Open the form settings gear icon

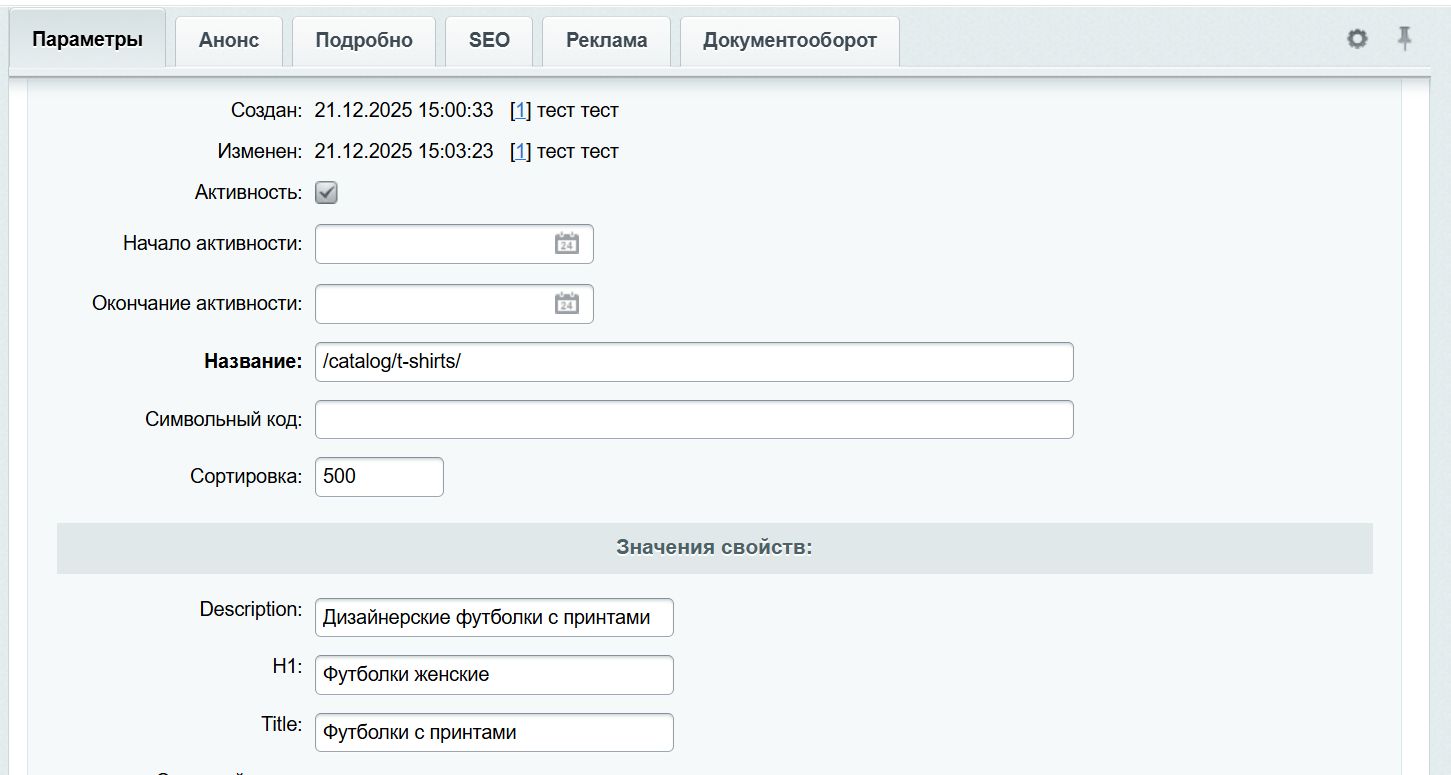point(1357,39)
